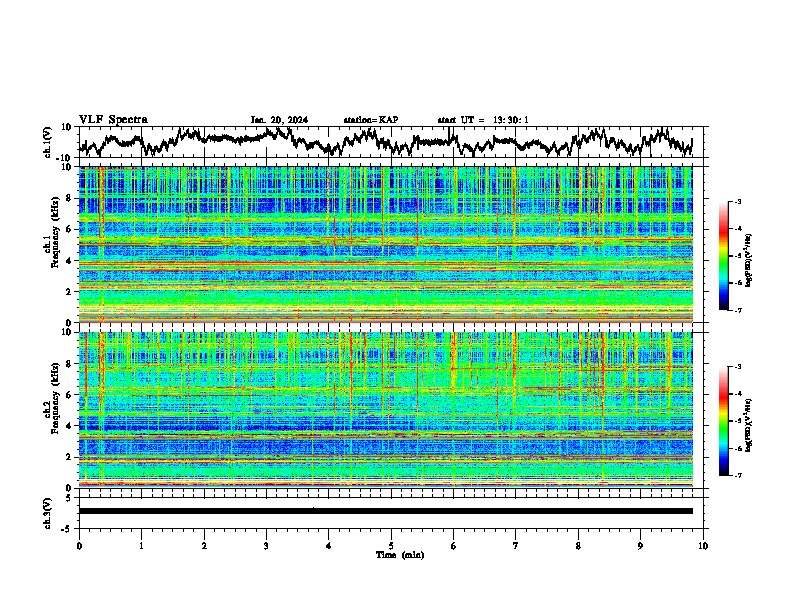Click inside the ch.2 spectrogram panel
This screenshot has width=792, height=612.
click(386, 409)
